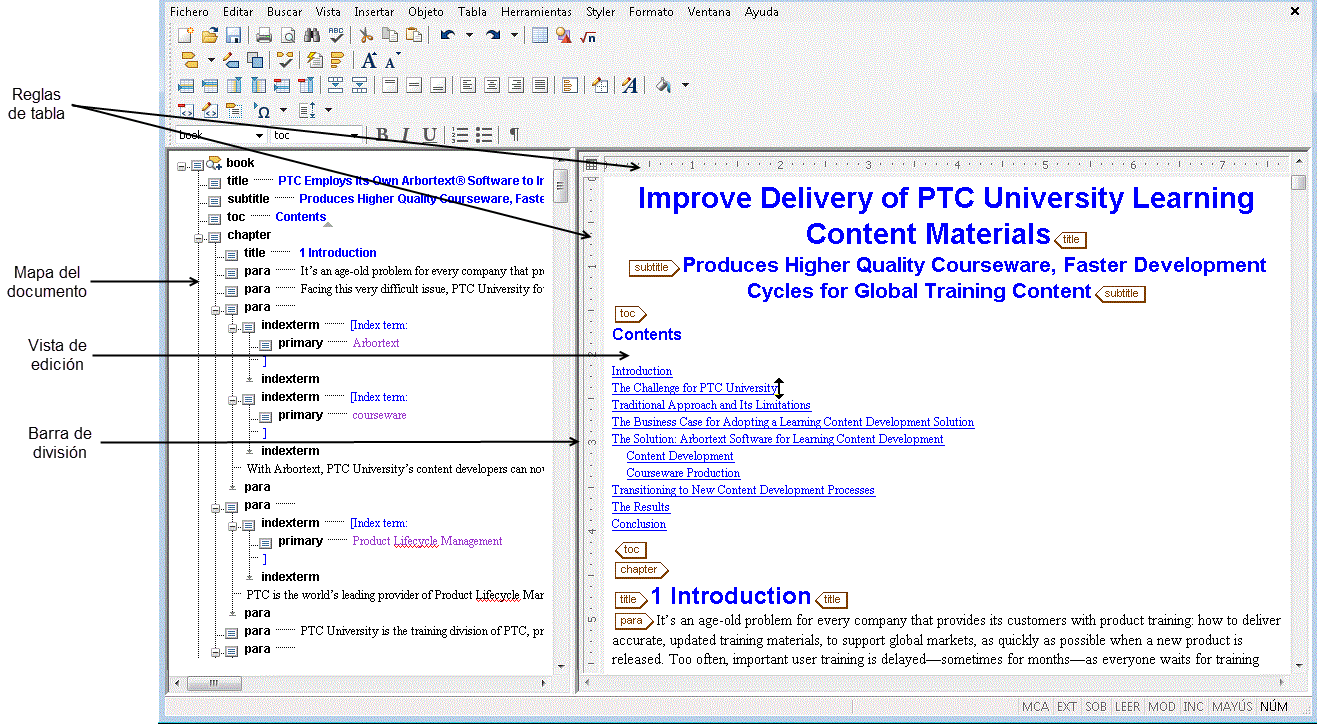Image resolution: width=1317 pixels, height=724 pixels.
Task: Insert a graphic with the shapes image icon
Action: (564, 35)
